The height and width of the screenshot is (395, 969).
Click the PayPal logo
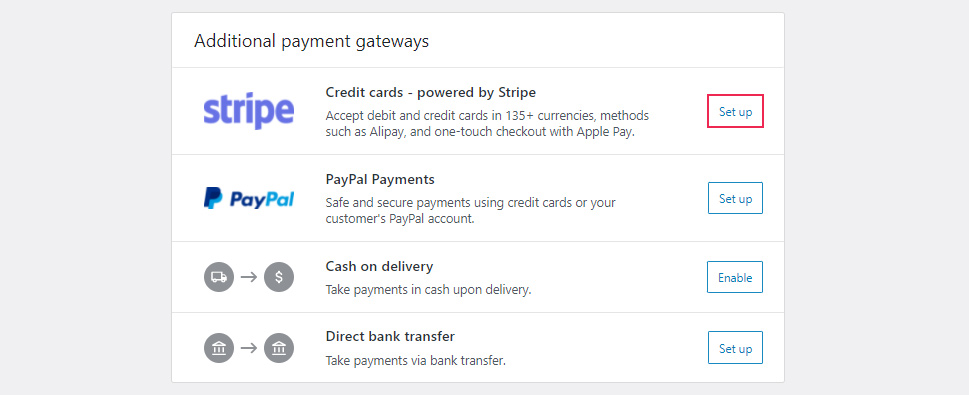pyautogui.click(x=248, y=198)
